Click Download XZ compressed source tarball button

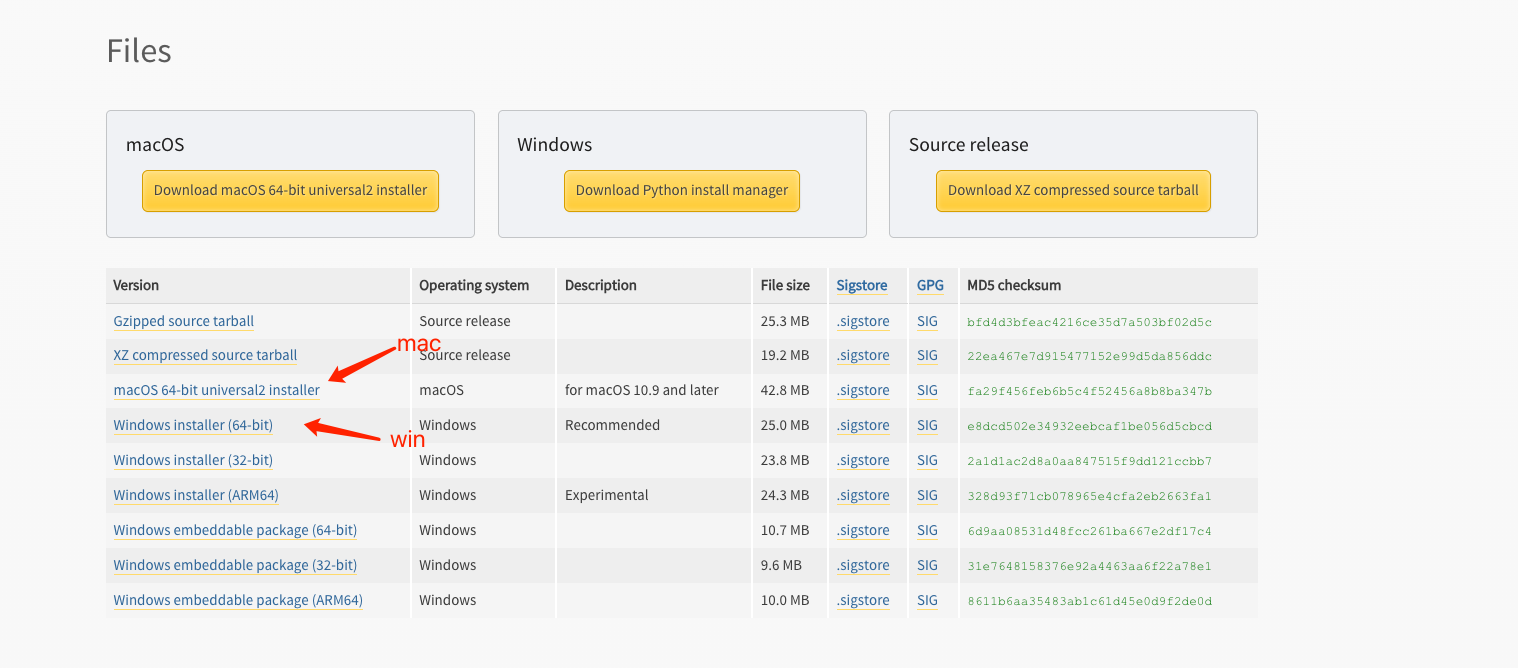click(x=1073, y=190)
